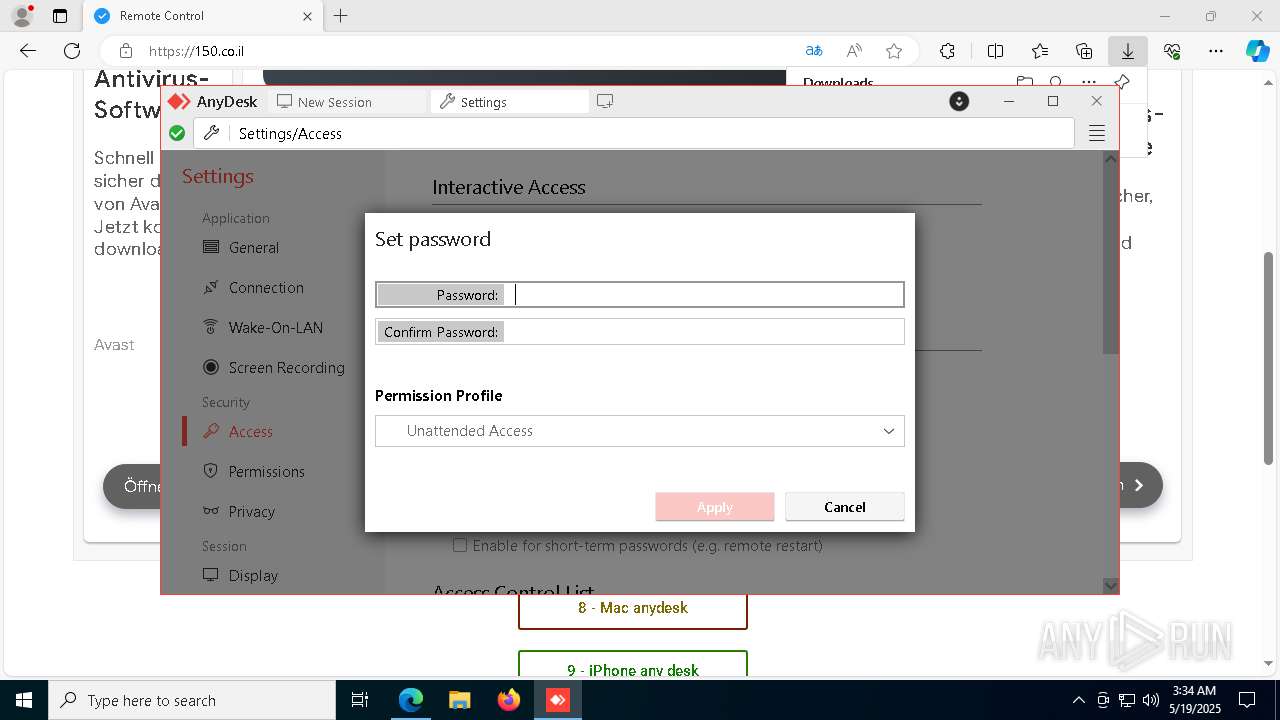Click the AnyDesk settings scroll up arrow

point(1110,159)
